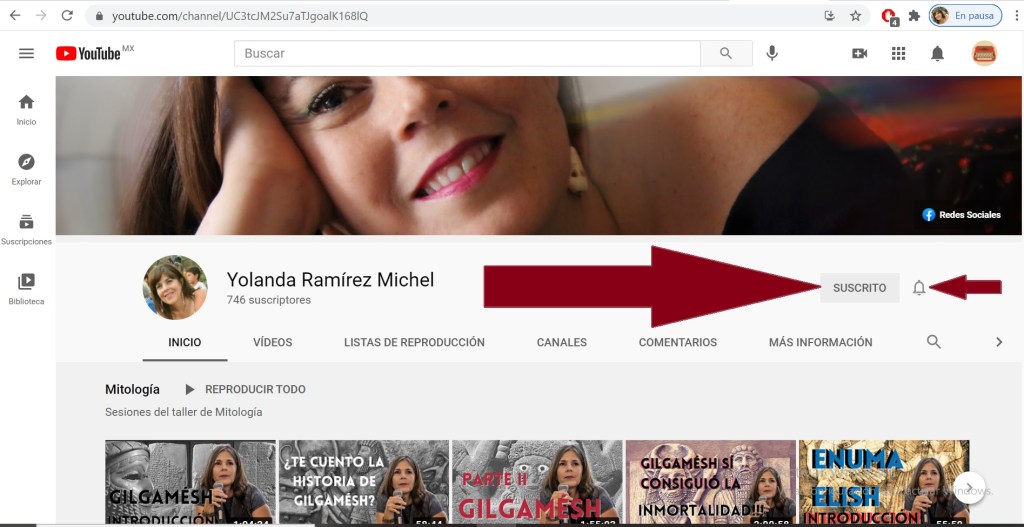
Task: Search within channel using magnifier icon
Action: 933,342
